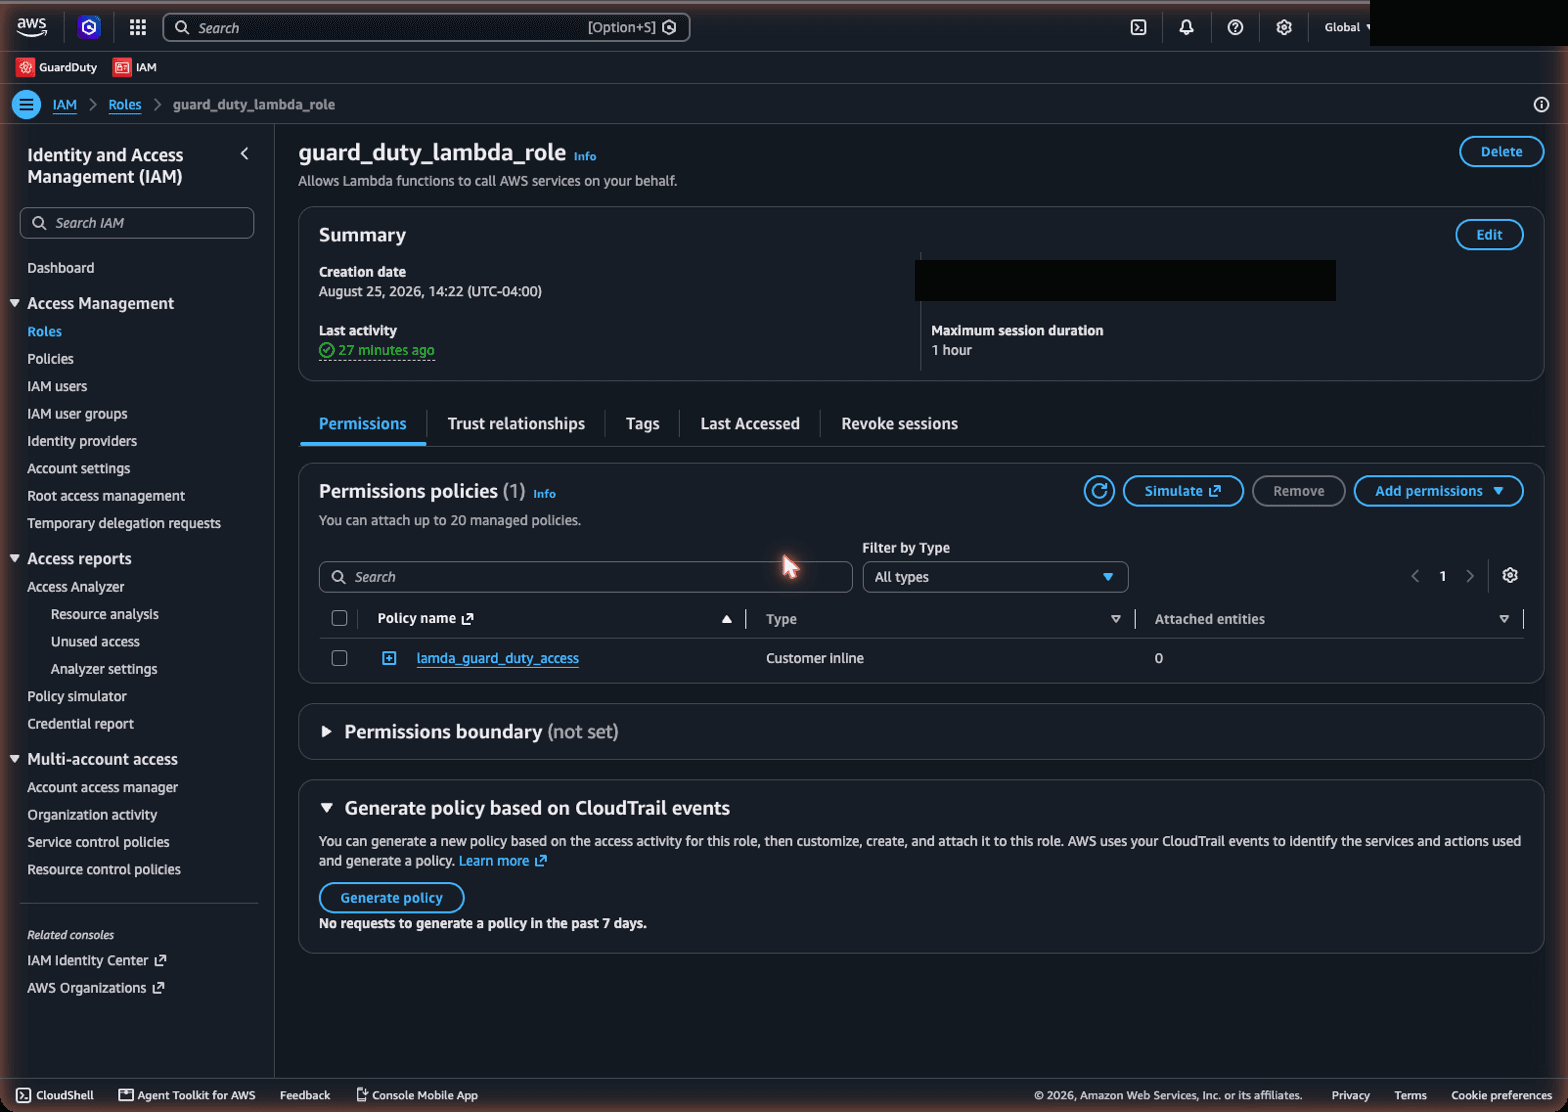Click the Delete role button
The image size is (1568, 1112).
point(1501,152)
